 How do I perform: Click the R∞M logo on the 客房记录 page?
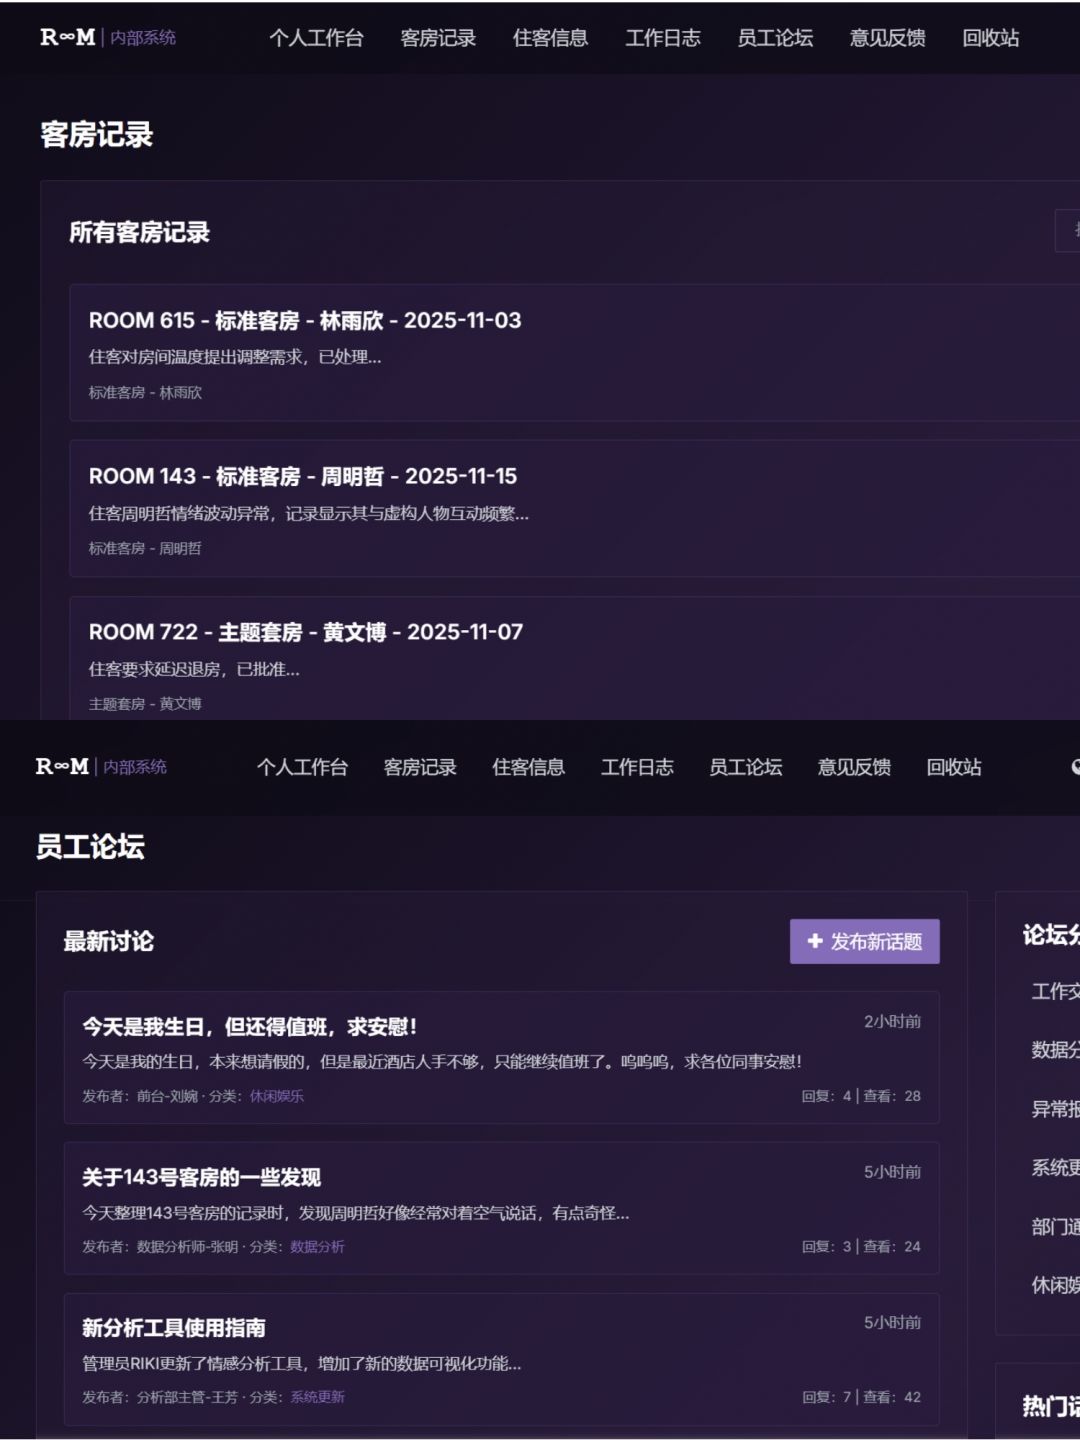tap(68, 37)
